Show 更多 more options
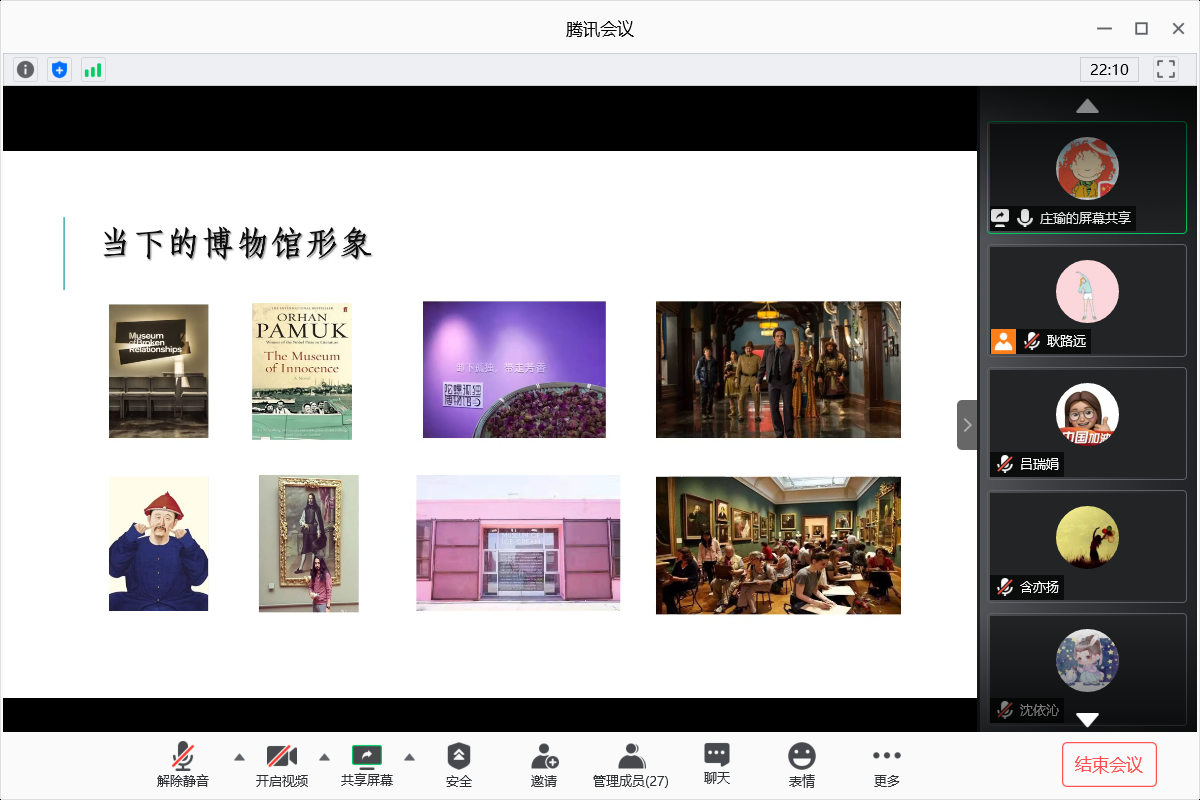Screen dimensions: 1200x800 (x=886, y=765)
